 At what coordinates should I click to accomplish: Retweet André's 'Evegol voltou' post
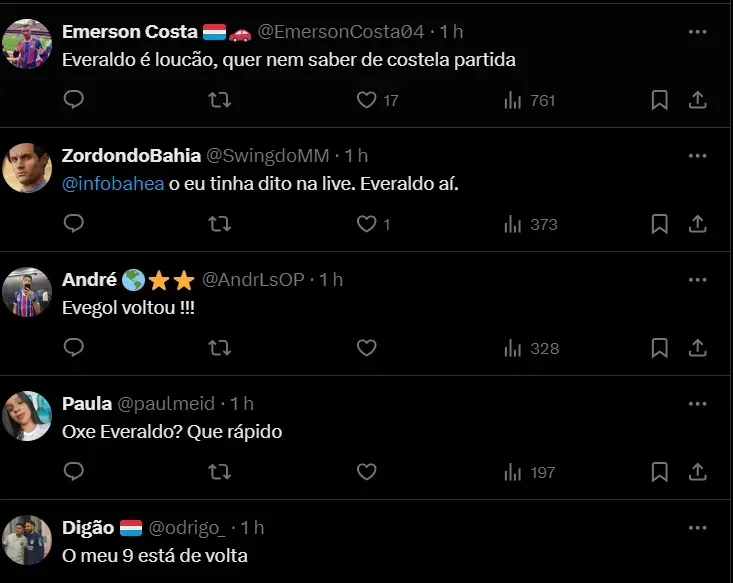219,348
